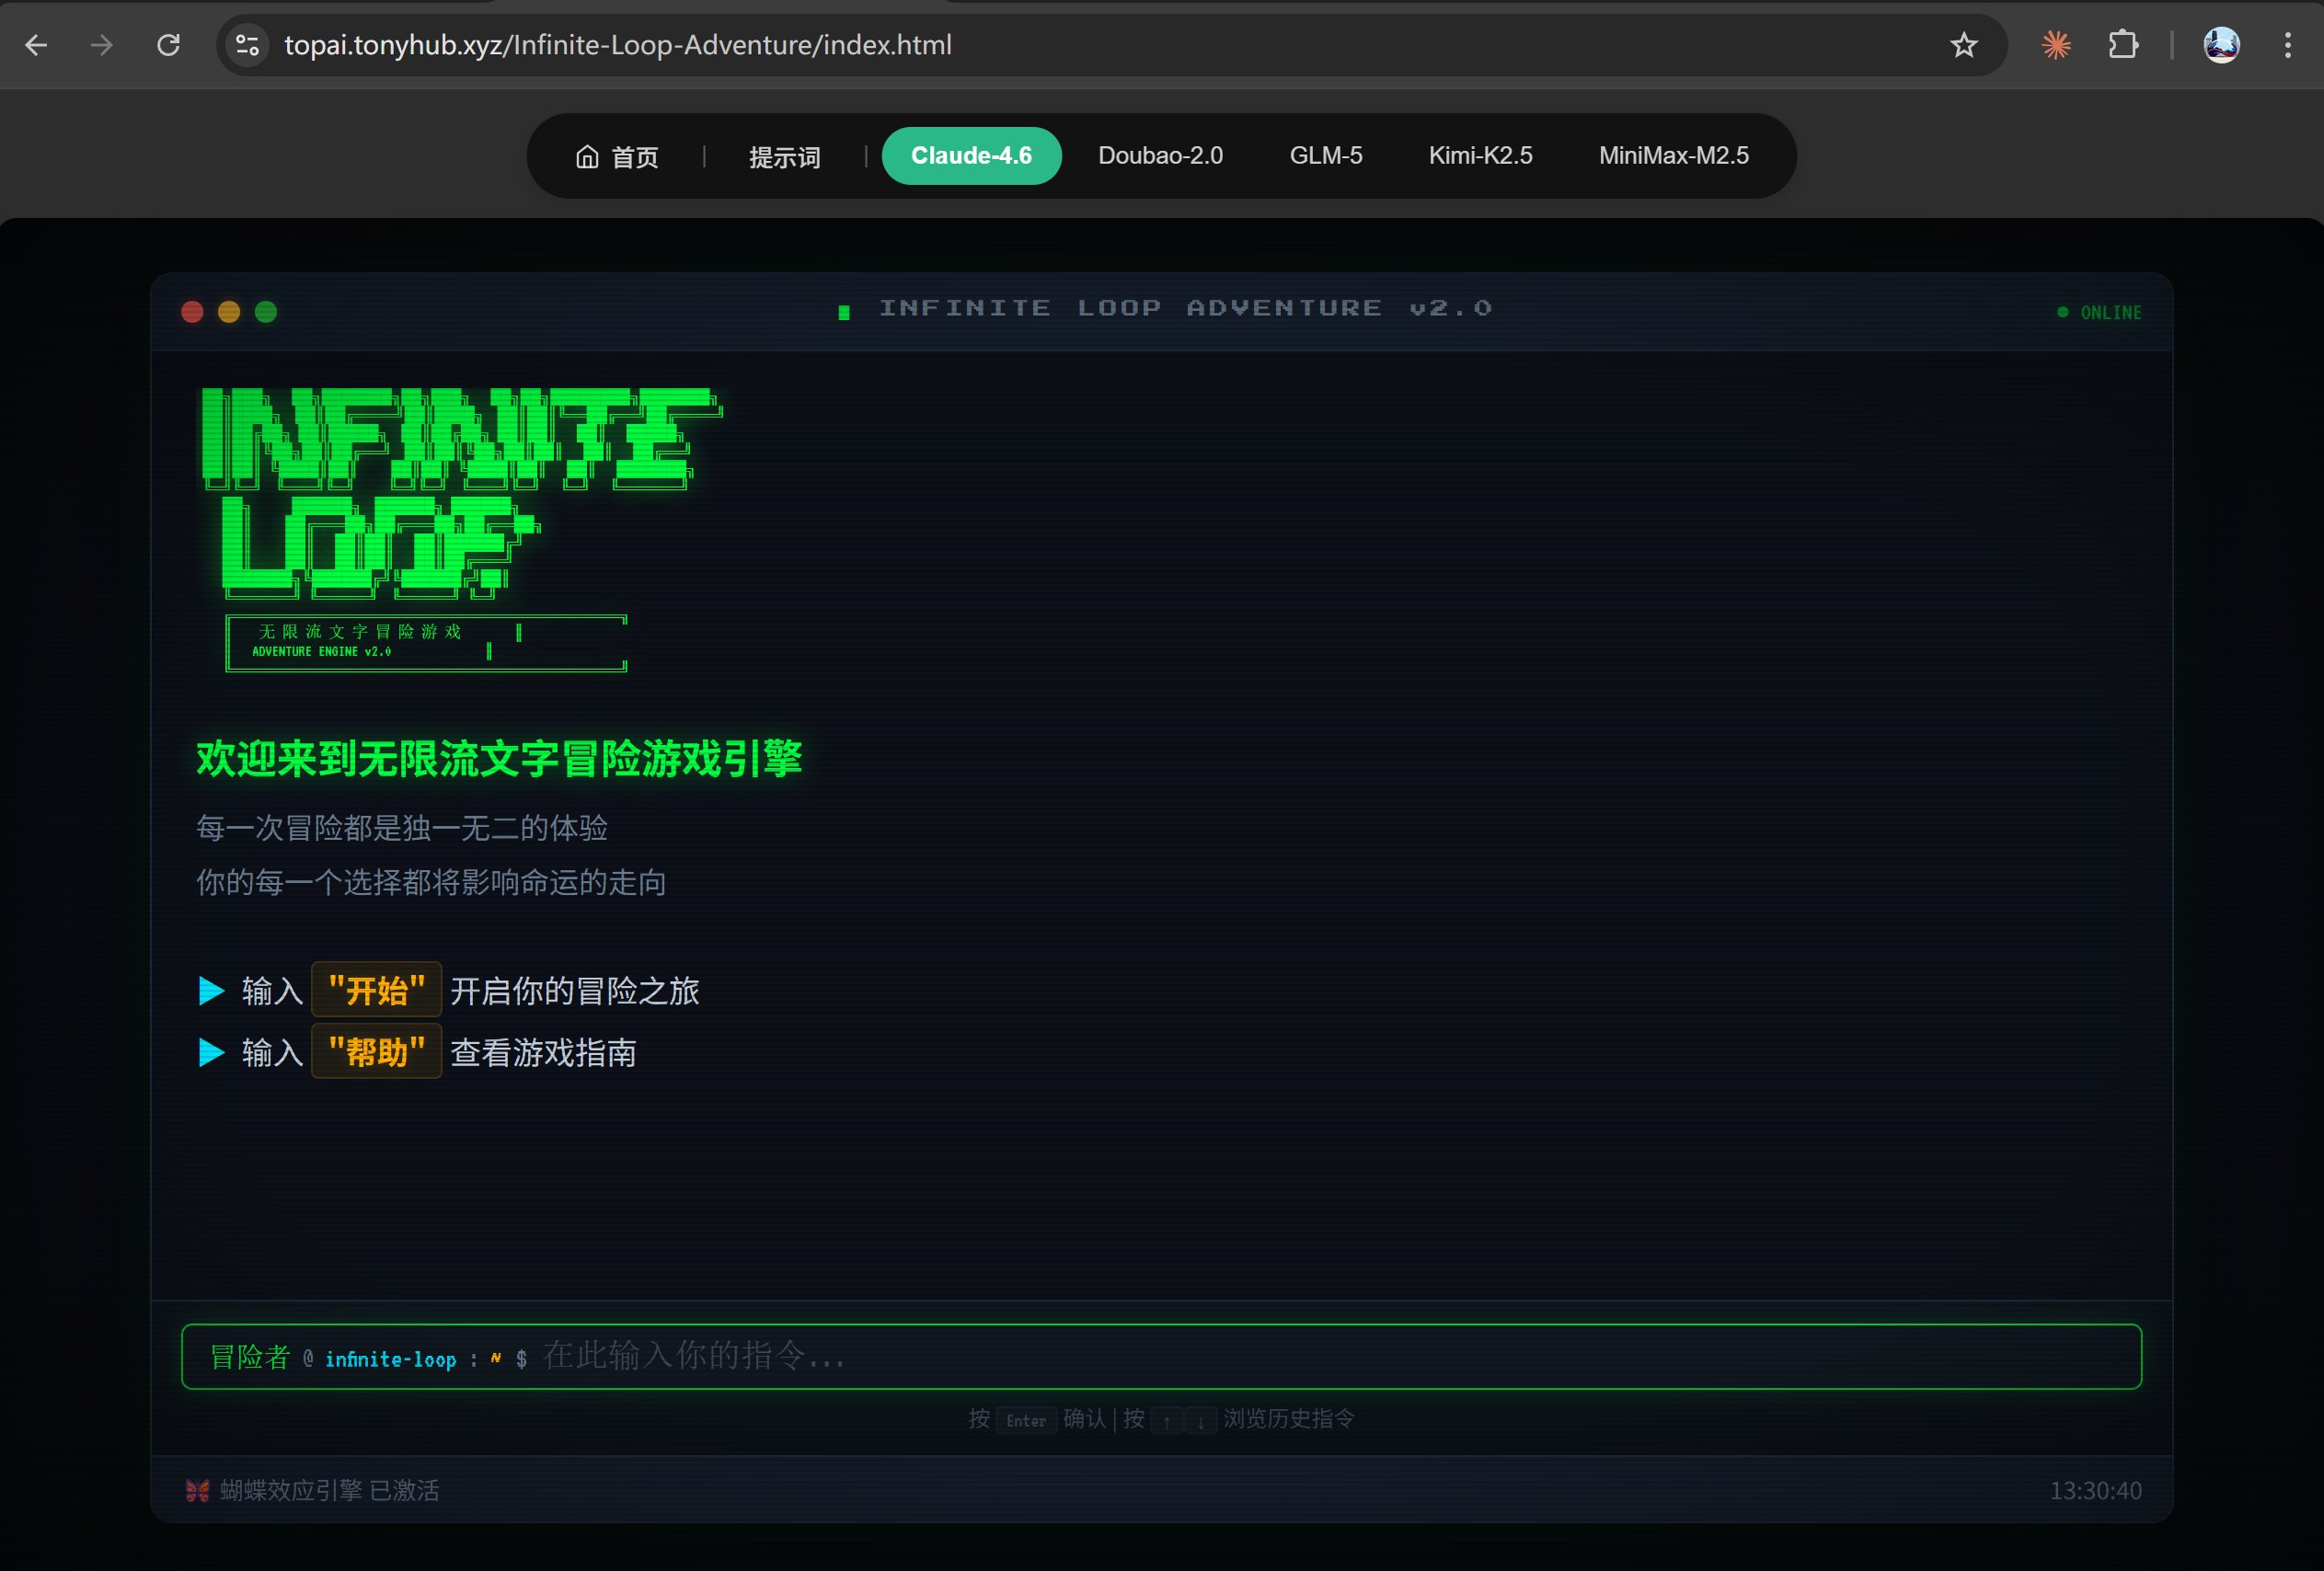
Task: Switch to Kimi-K2.5 tab
Action: tap(1480, 156)
